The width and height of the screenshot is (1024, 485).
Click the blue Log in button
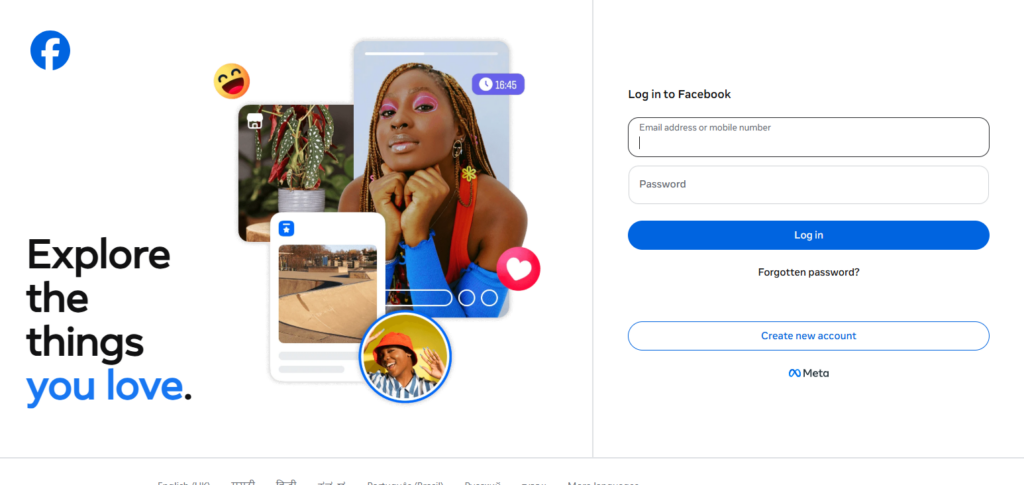(808, 235)
